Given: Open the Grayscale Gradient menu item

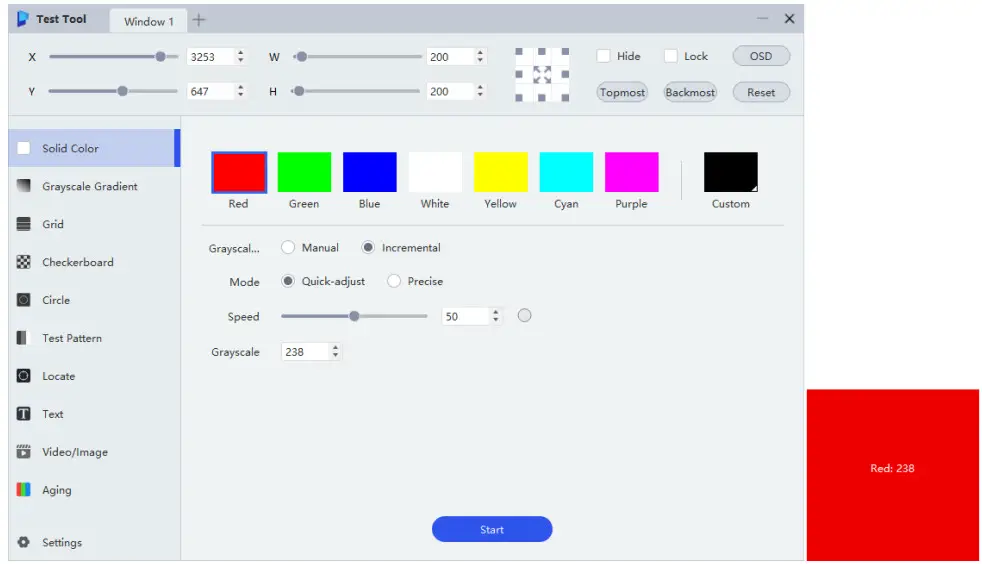Looking at the screenshot, I should (95, 186).
